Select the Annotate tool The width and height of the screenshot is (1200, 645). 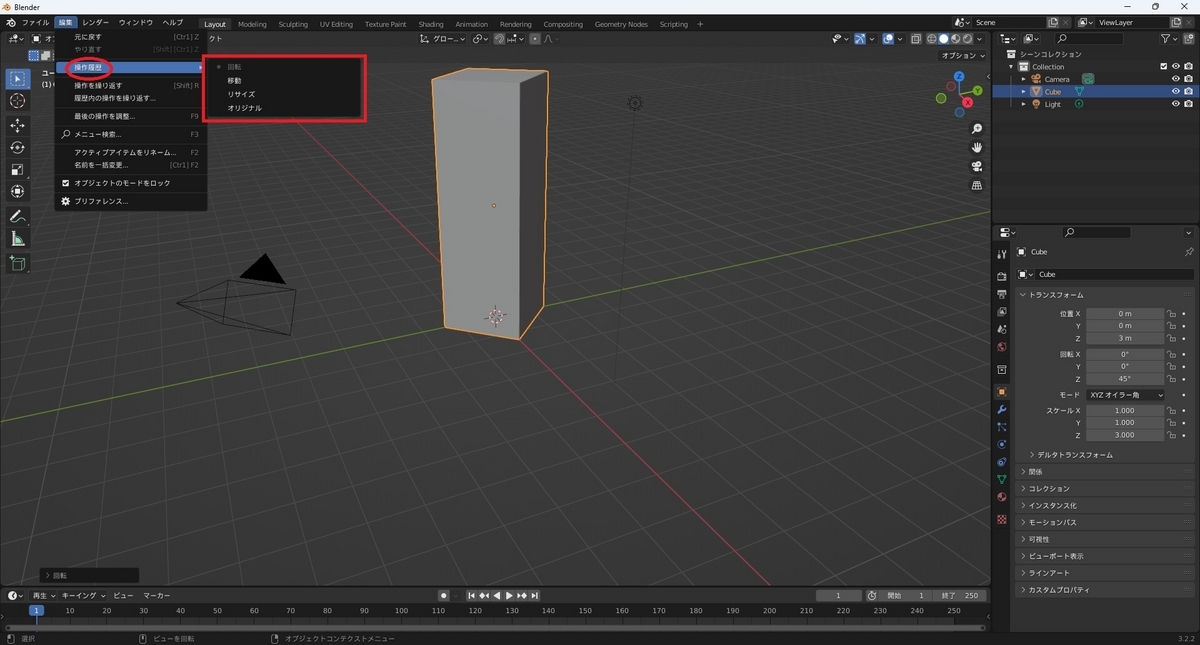pyautogui.click(x=18, y=216)
